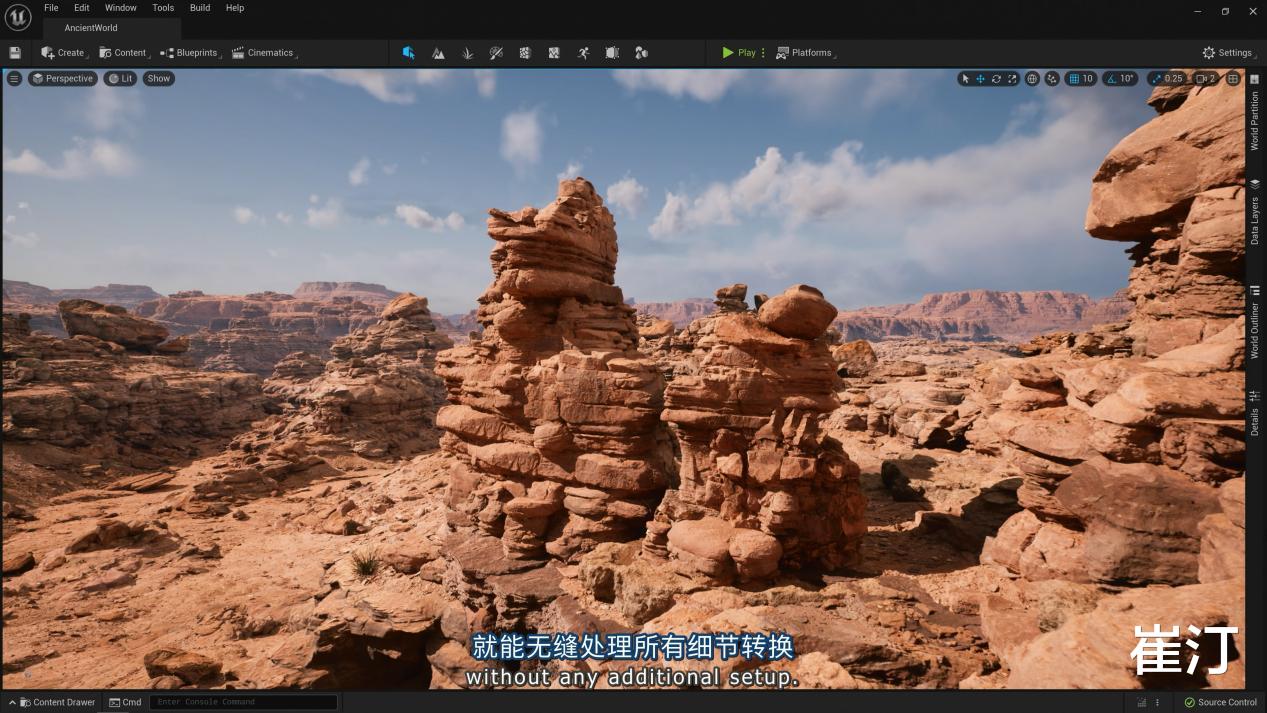Open the Platforms dropdown
This screenshot has width=1267, height=713.
point(806,53)
